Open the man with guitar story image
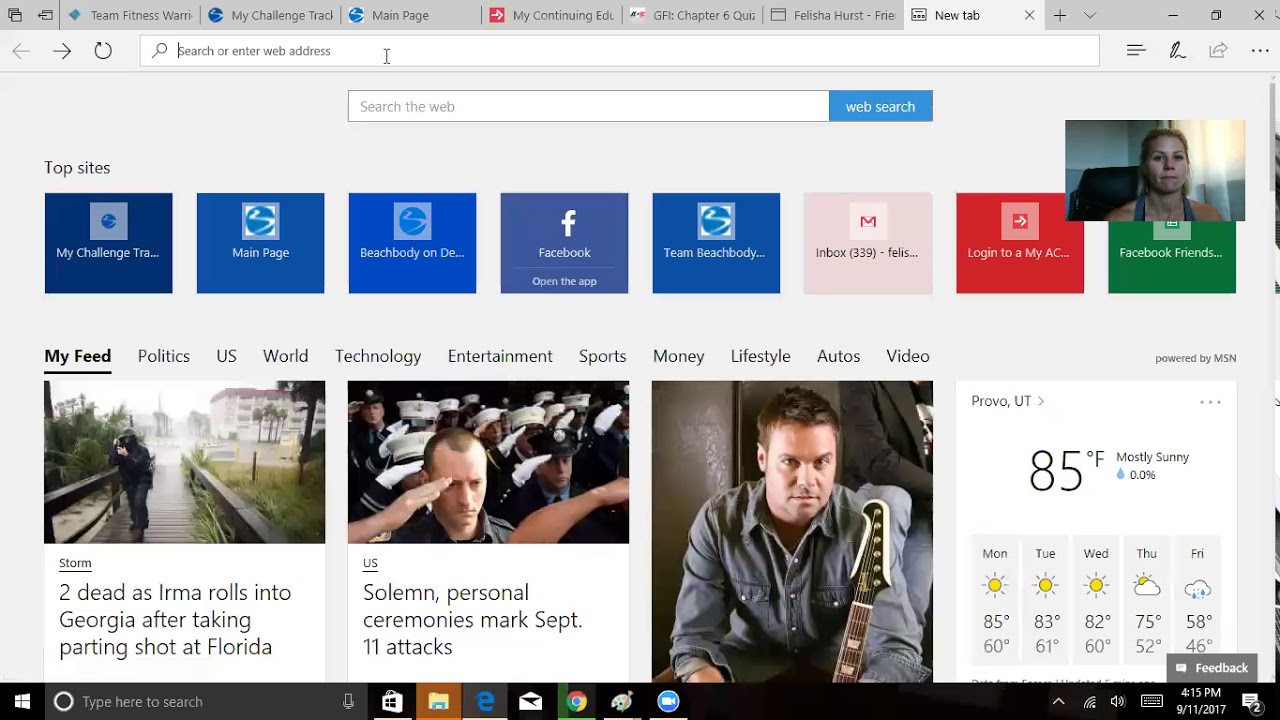1280x720 pixels. pos(792,531)
